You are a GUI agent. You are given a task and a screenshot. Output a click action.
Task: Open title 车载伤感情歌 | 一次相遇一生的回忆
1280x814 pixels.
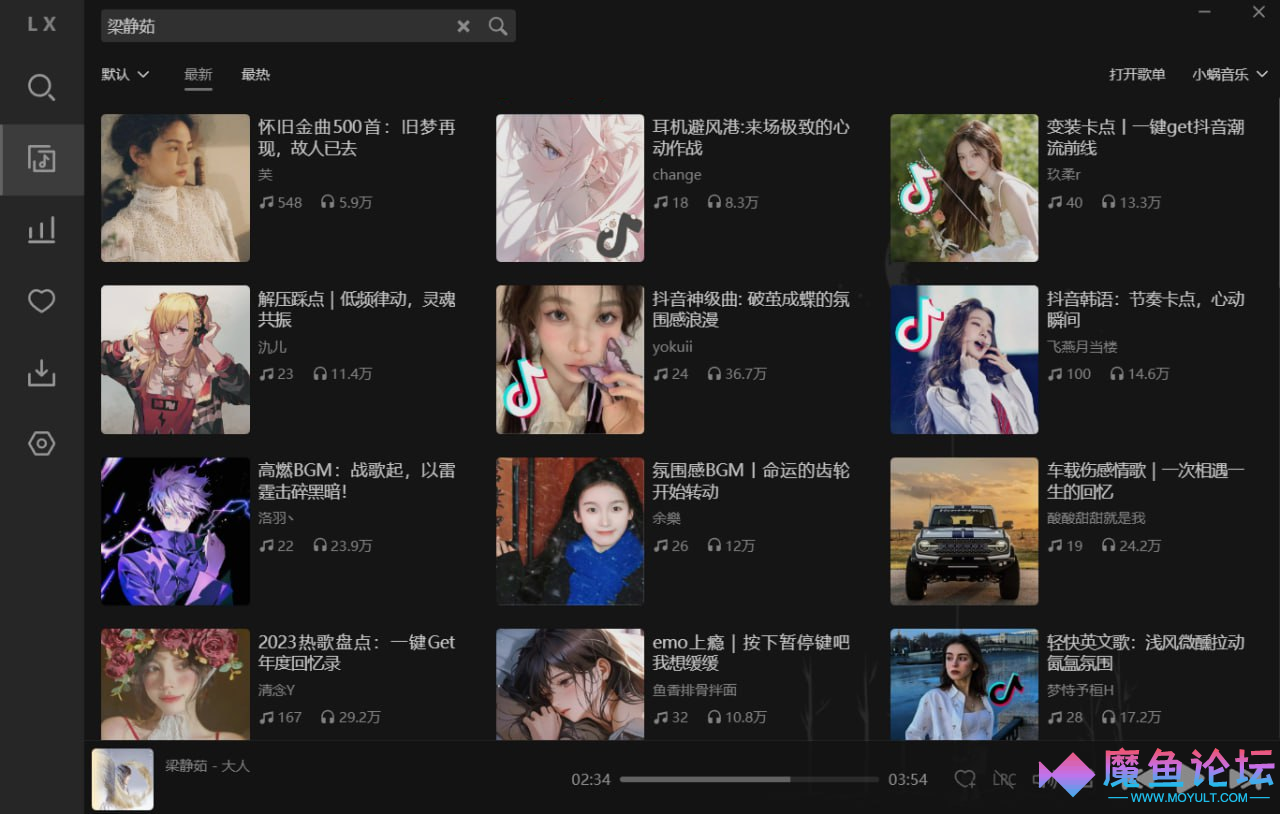pos(1146,481)
